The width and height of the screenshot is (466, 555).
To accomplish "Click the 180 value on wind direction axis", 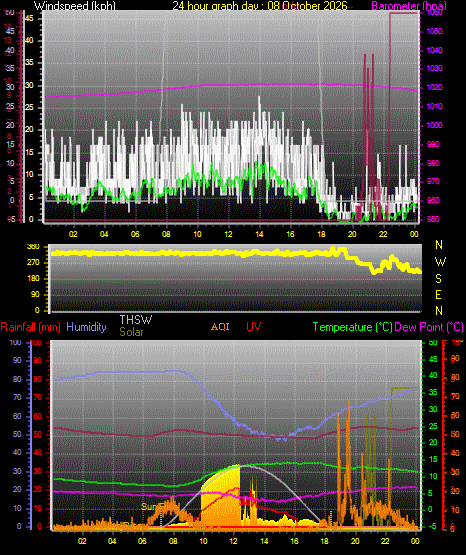I will [33, 279].
